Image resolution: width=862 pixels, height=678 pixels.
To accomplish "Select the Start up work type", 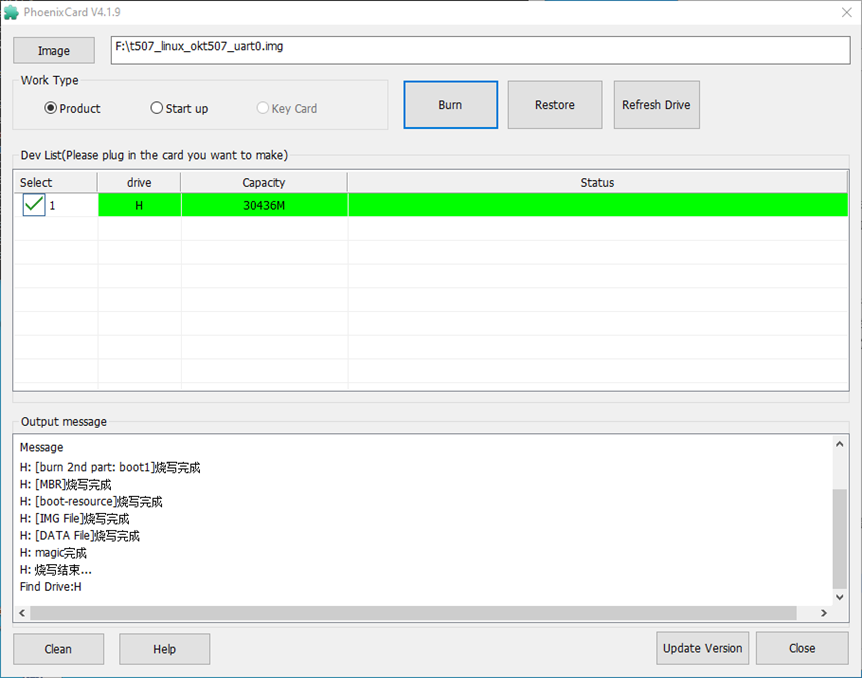I will pos(157,108).
